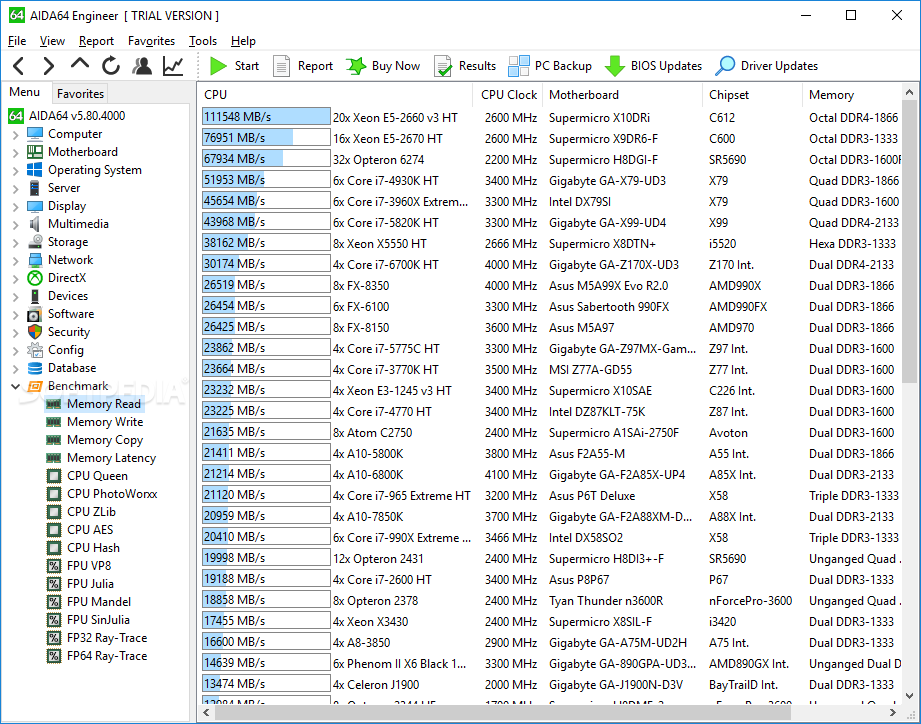Select the 4x Core i7-6700K HT row
The image size is (921, 724).
tap(551, 265)
